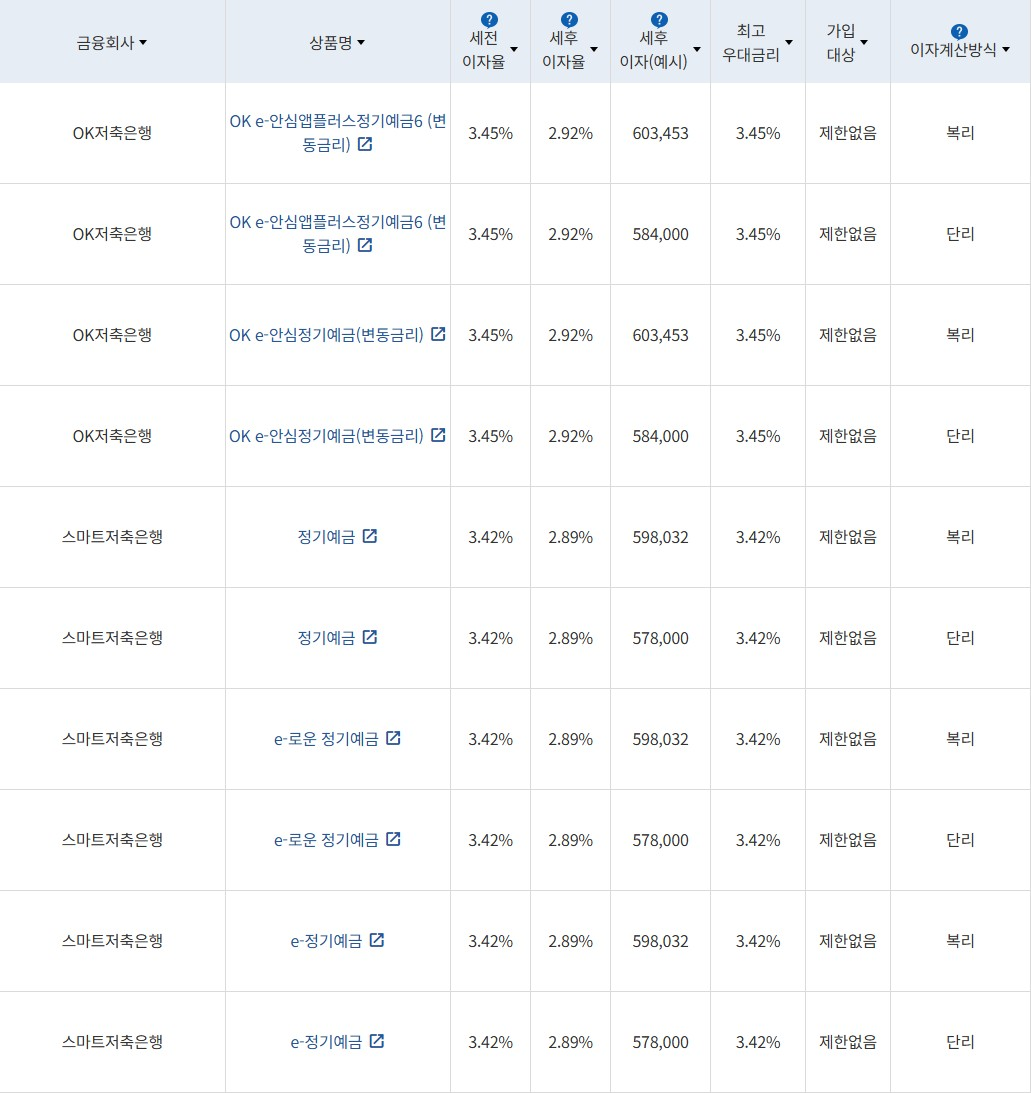
Task: Open the 상품명 column sort dropdown
Action: coord(361,43)
